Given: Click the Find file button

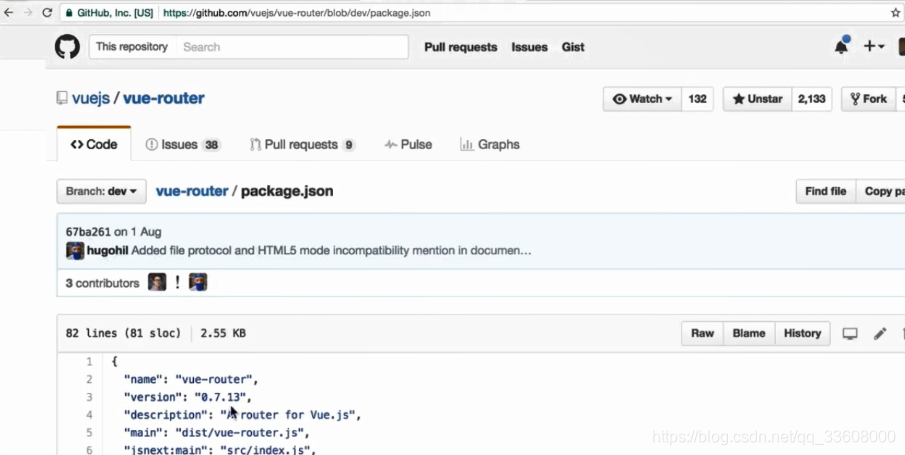Looking at the screenshot, I should (x=825, y=191).
